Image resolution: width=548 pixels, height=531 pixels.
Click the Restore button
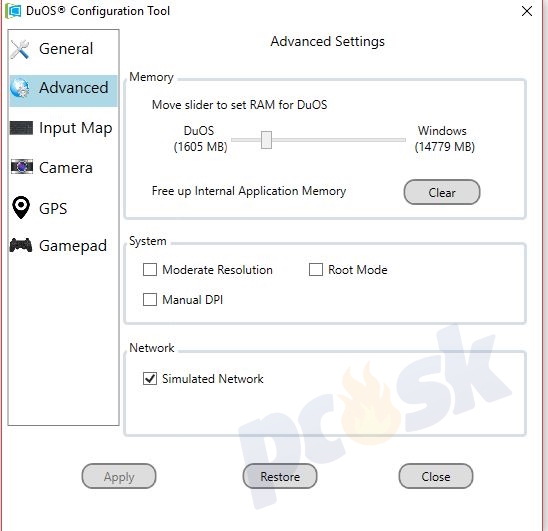(280, 476)
